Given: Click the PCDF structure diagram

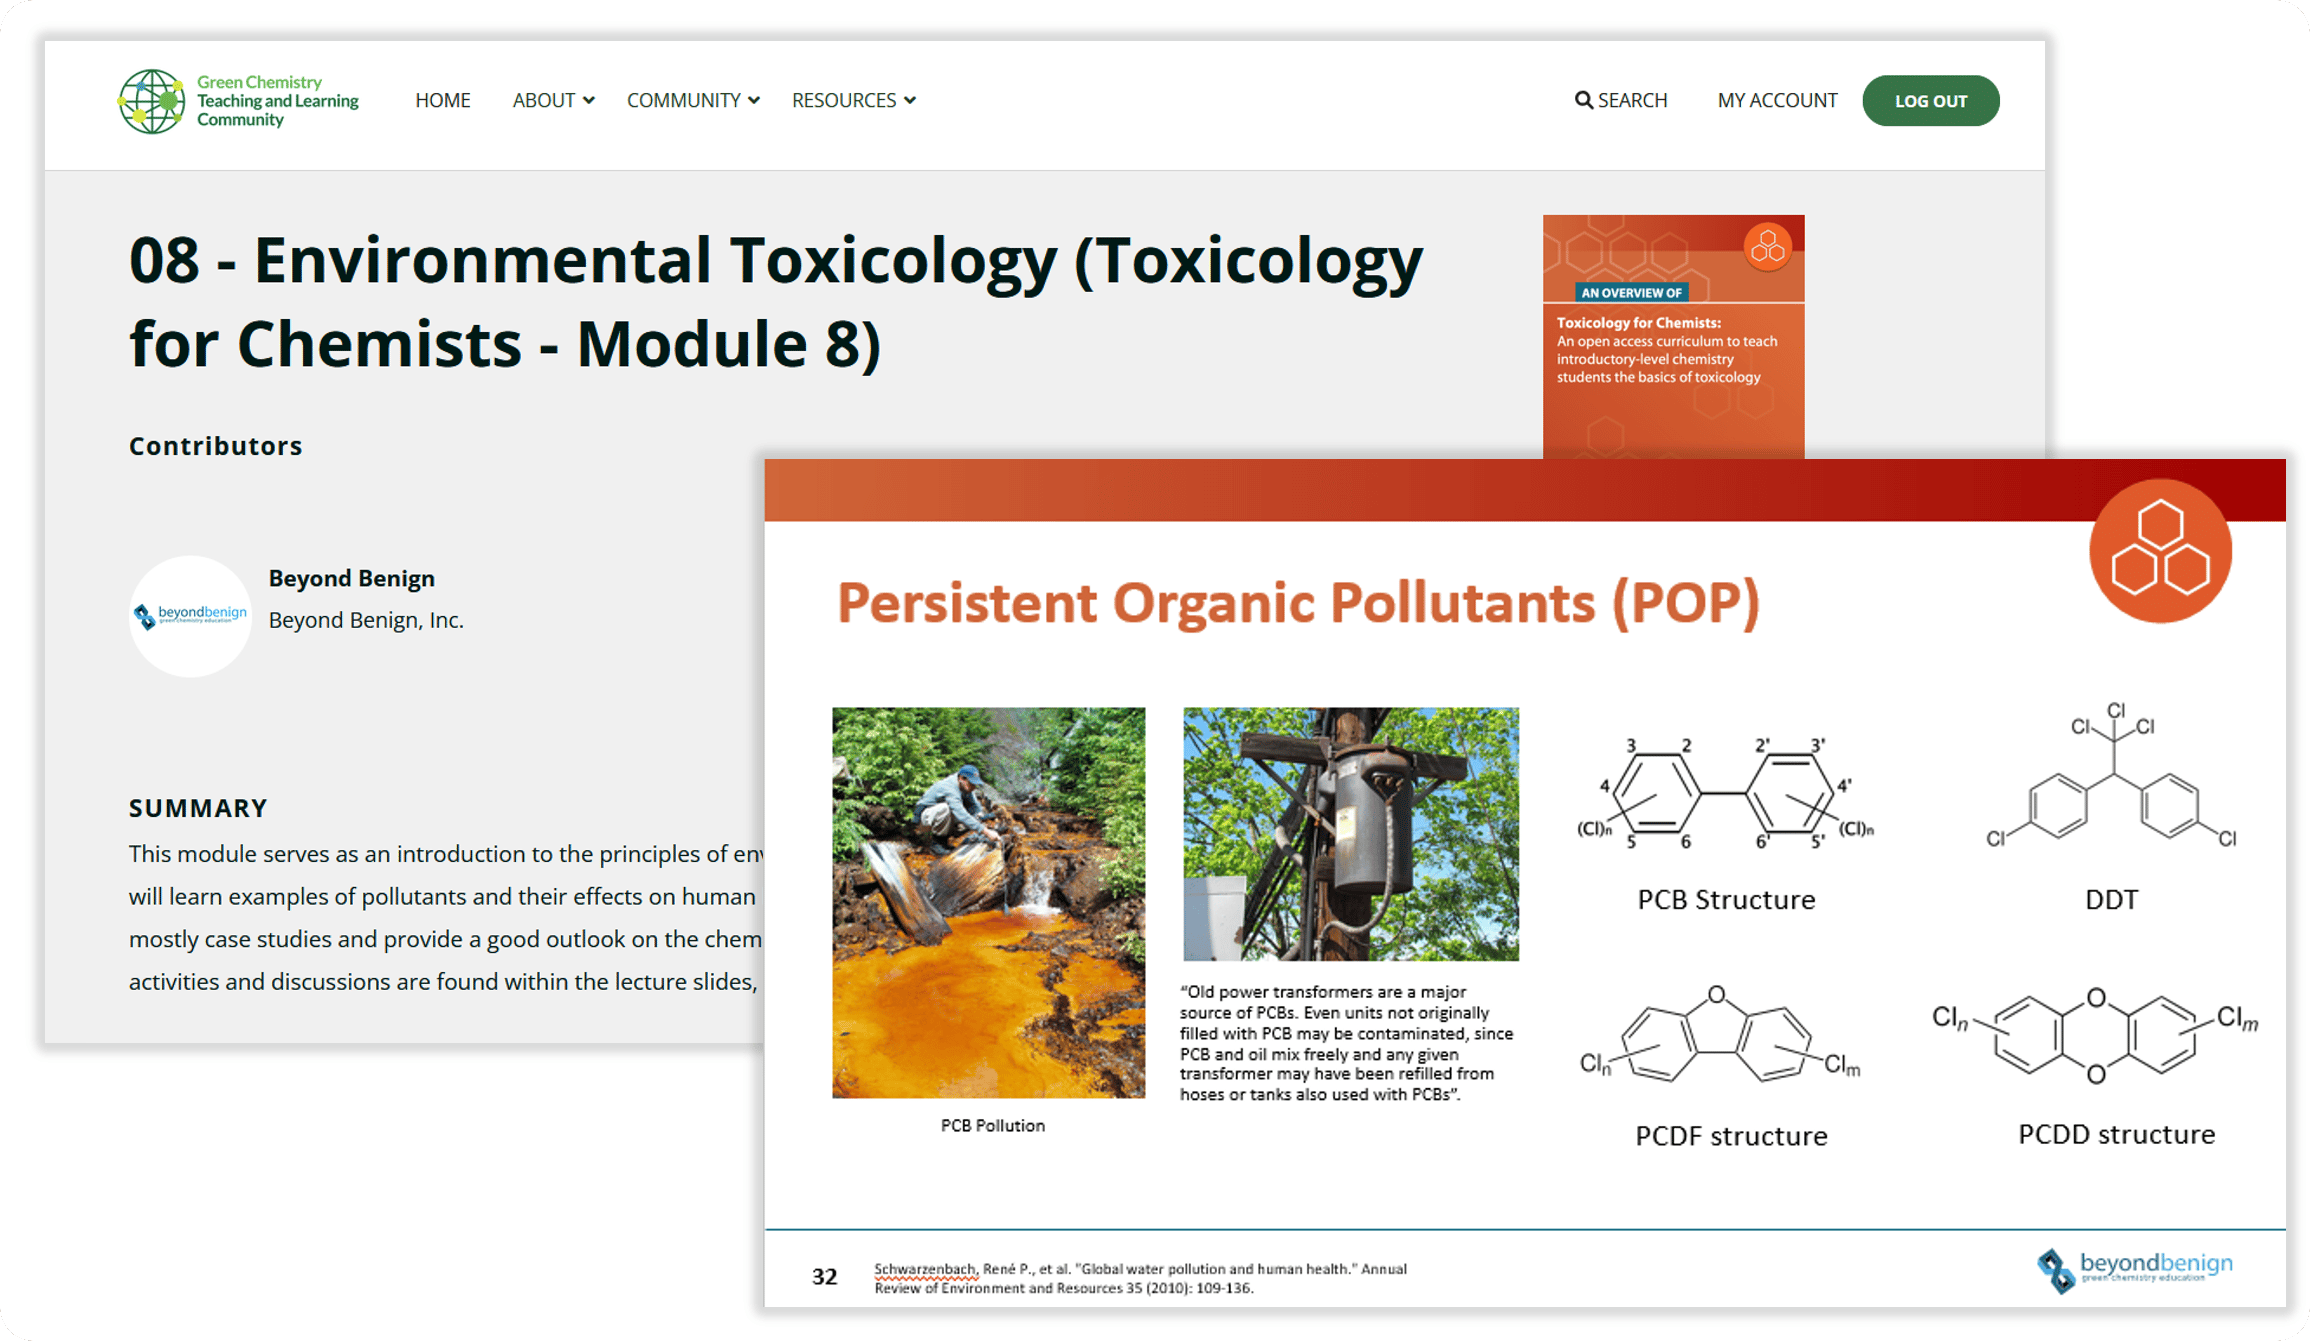Looking at the screenshot, I should tap(1720, 1035).
